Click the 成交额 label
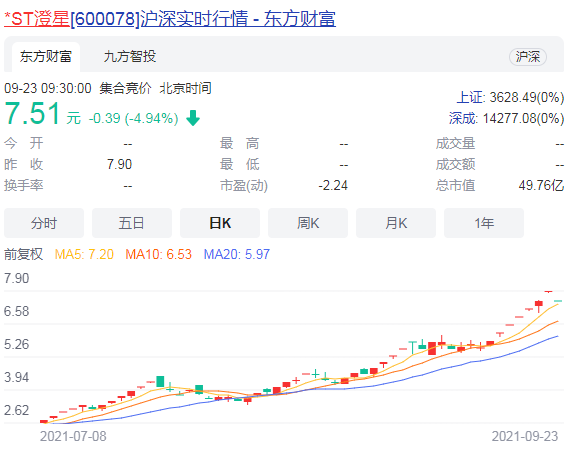Screen dimensions: 574x449 tap(455, 164)
